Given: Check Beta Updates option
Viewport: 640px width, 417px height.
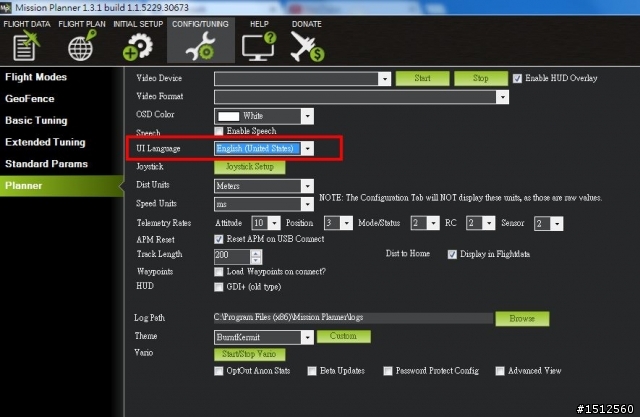Looking at the screenshot, I should point(312,371).
